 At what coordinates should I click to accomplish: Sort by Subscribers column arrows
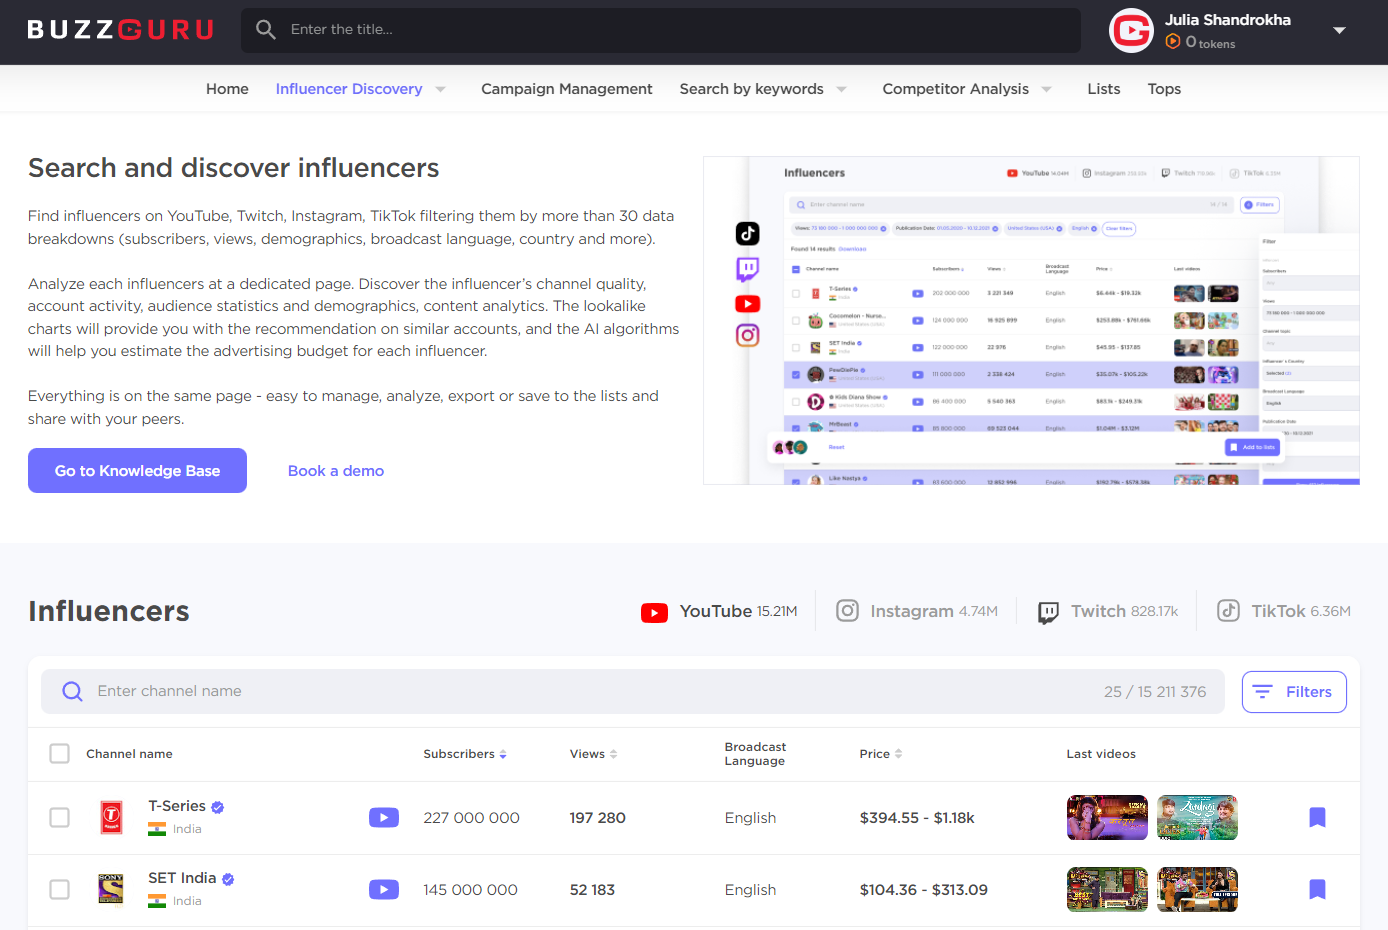coord(503,754)
